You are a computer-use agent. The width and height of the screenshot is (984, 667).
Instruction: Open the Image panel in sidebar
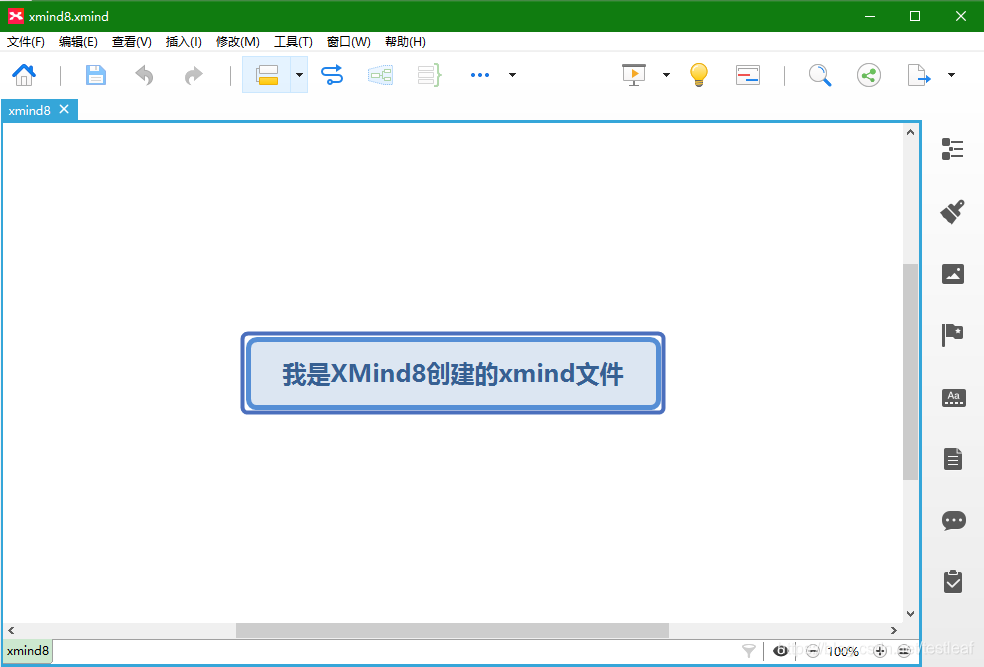953,274
